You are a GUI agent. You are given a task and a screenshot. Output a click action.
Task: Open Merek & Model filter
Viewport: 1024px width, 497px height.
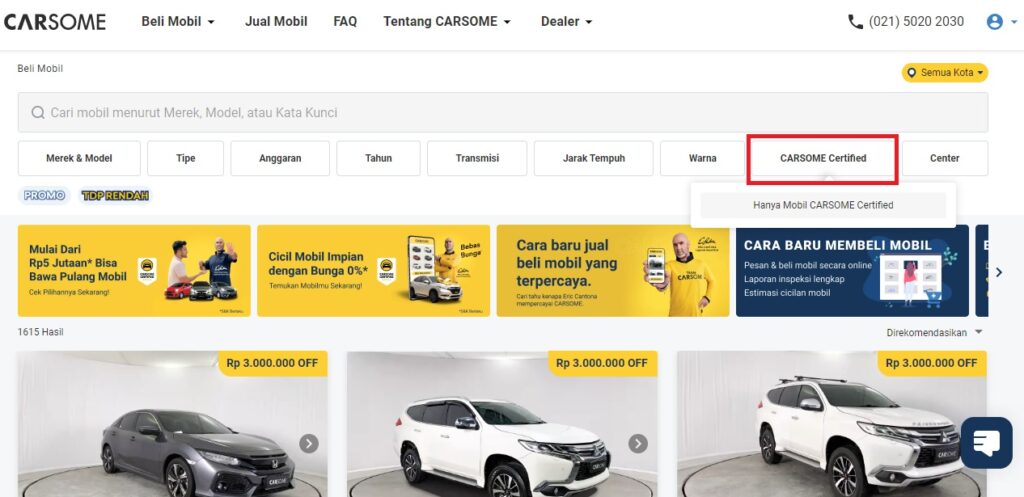click(79, 158)
